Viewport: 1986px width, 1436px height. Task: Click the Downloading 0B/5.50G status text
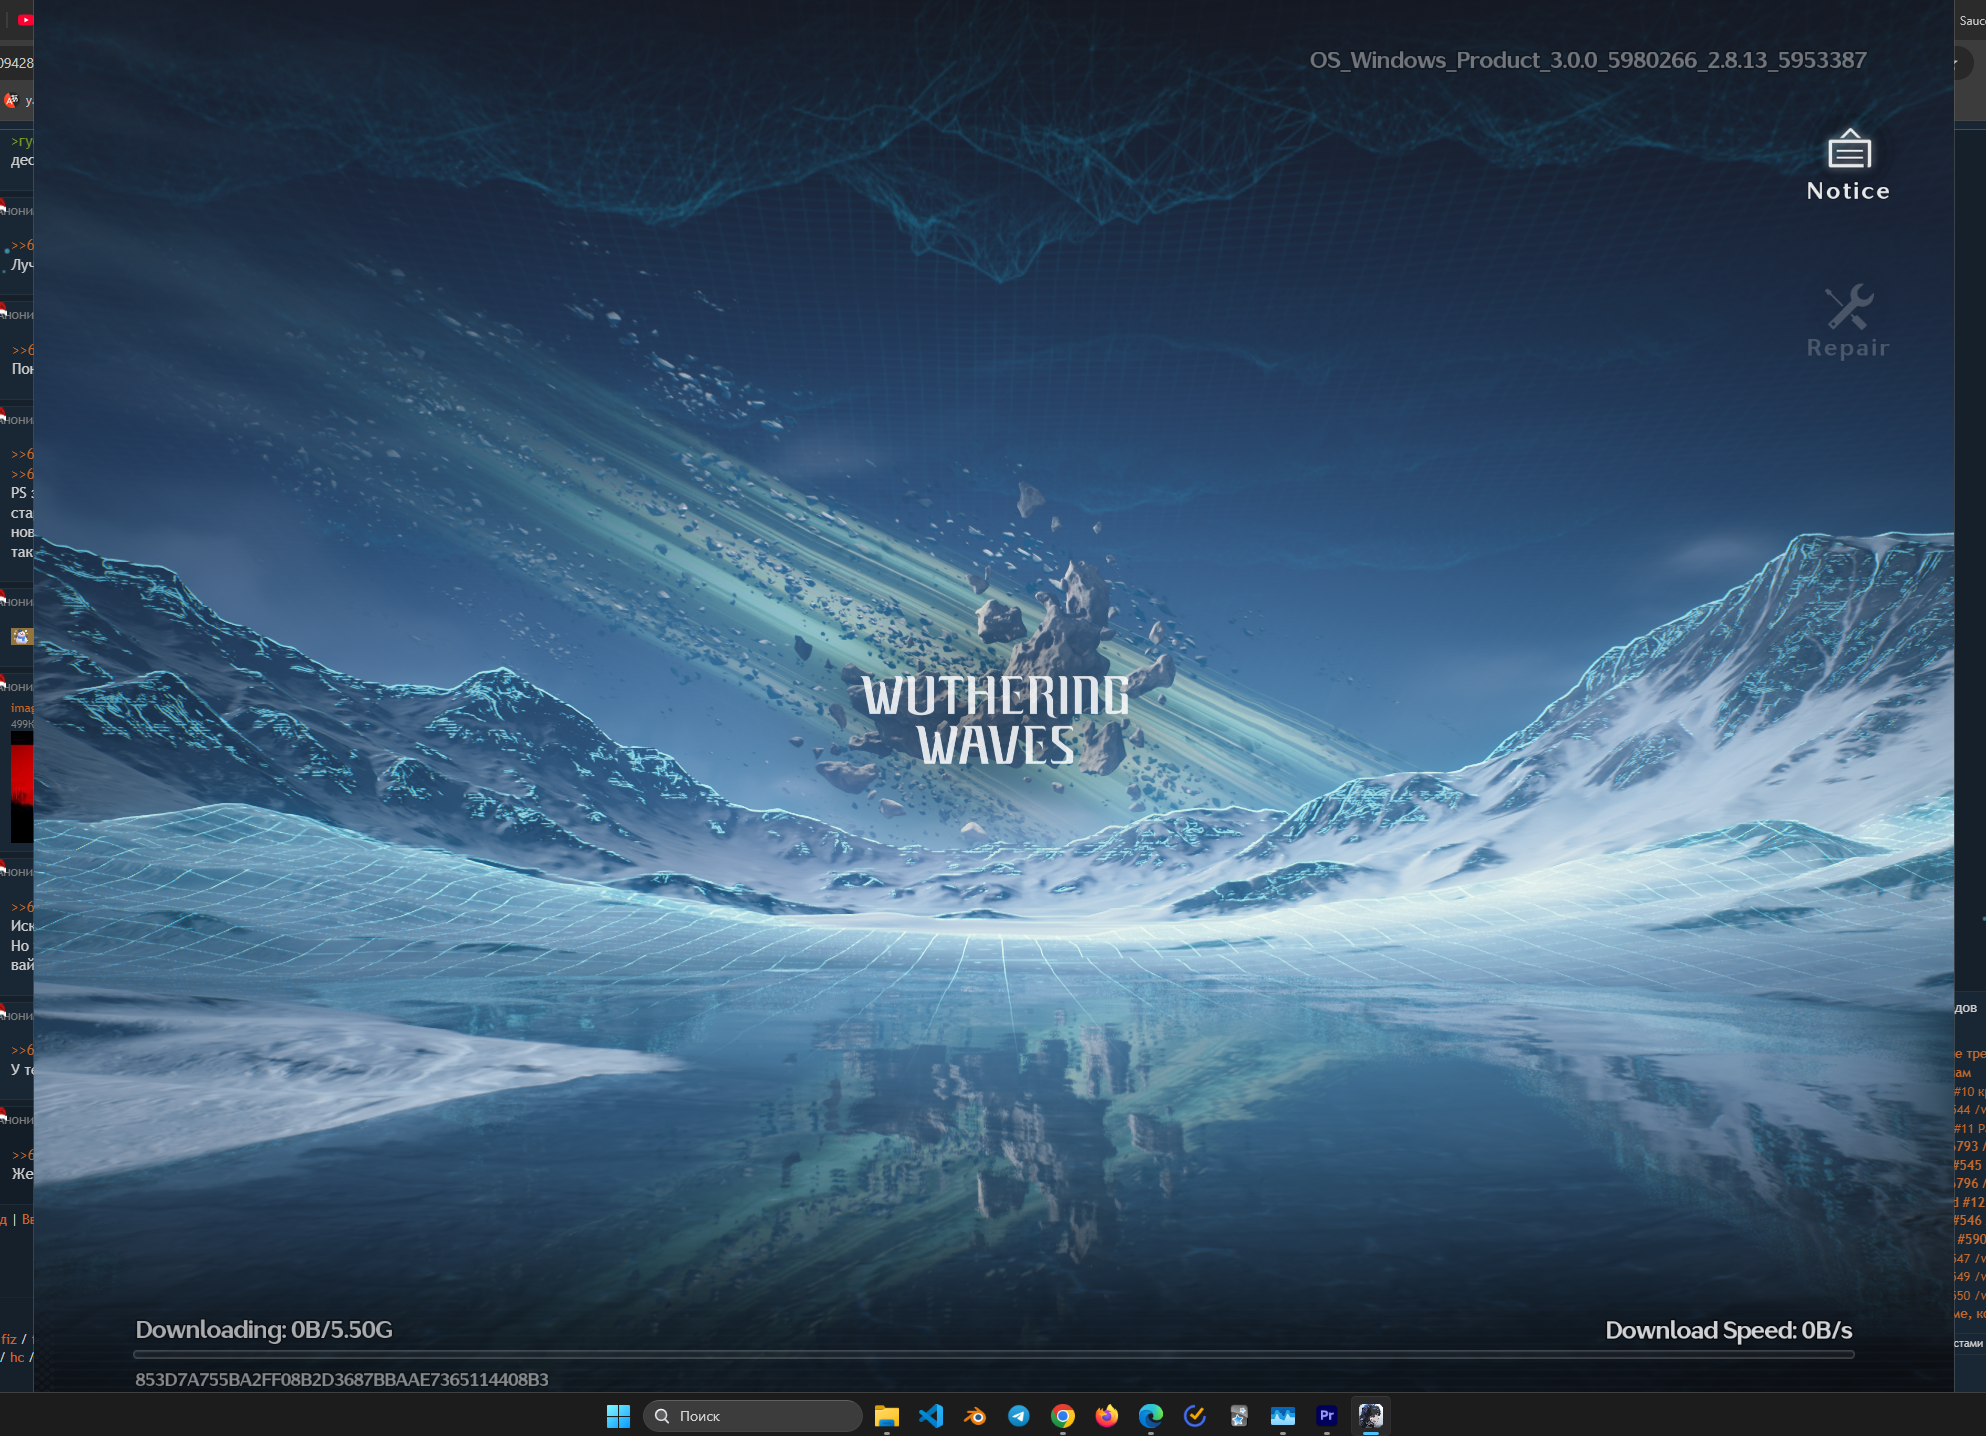[264, 1329]
